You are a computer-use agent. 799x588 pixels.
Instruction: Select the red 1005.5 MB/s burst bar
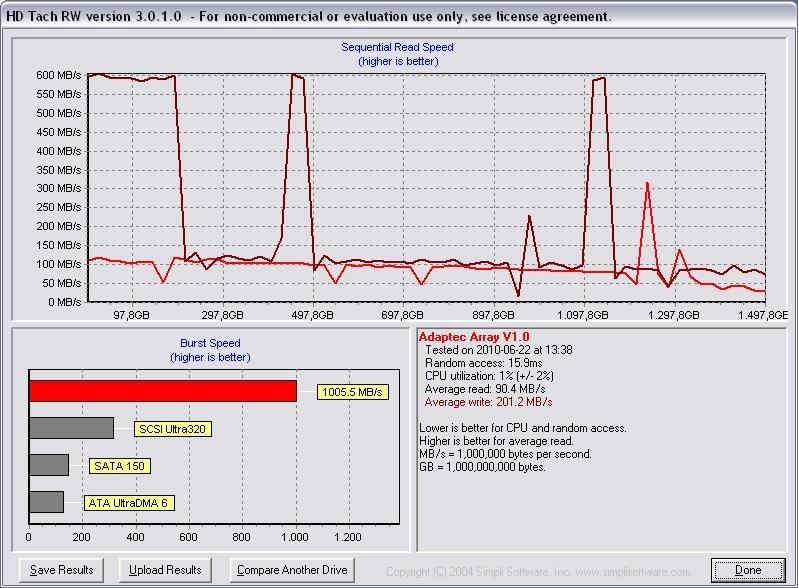pos(163,391)
